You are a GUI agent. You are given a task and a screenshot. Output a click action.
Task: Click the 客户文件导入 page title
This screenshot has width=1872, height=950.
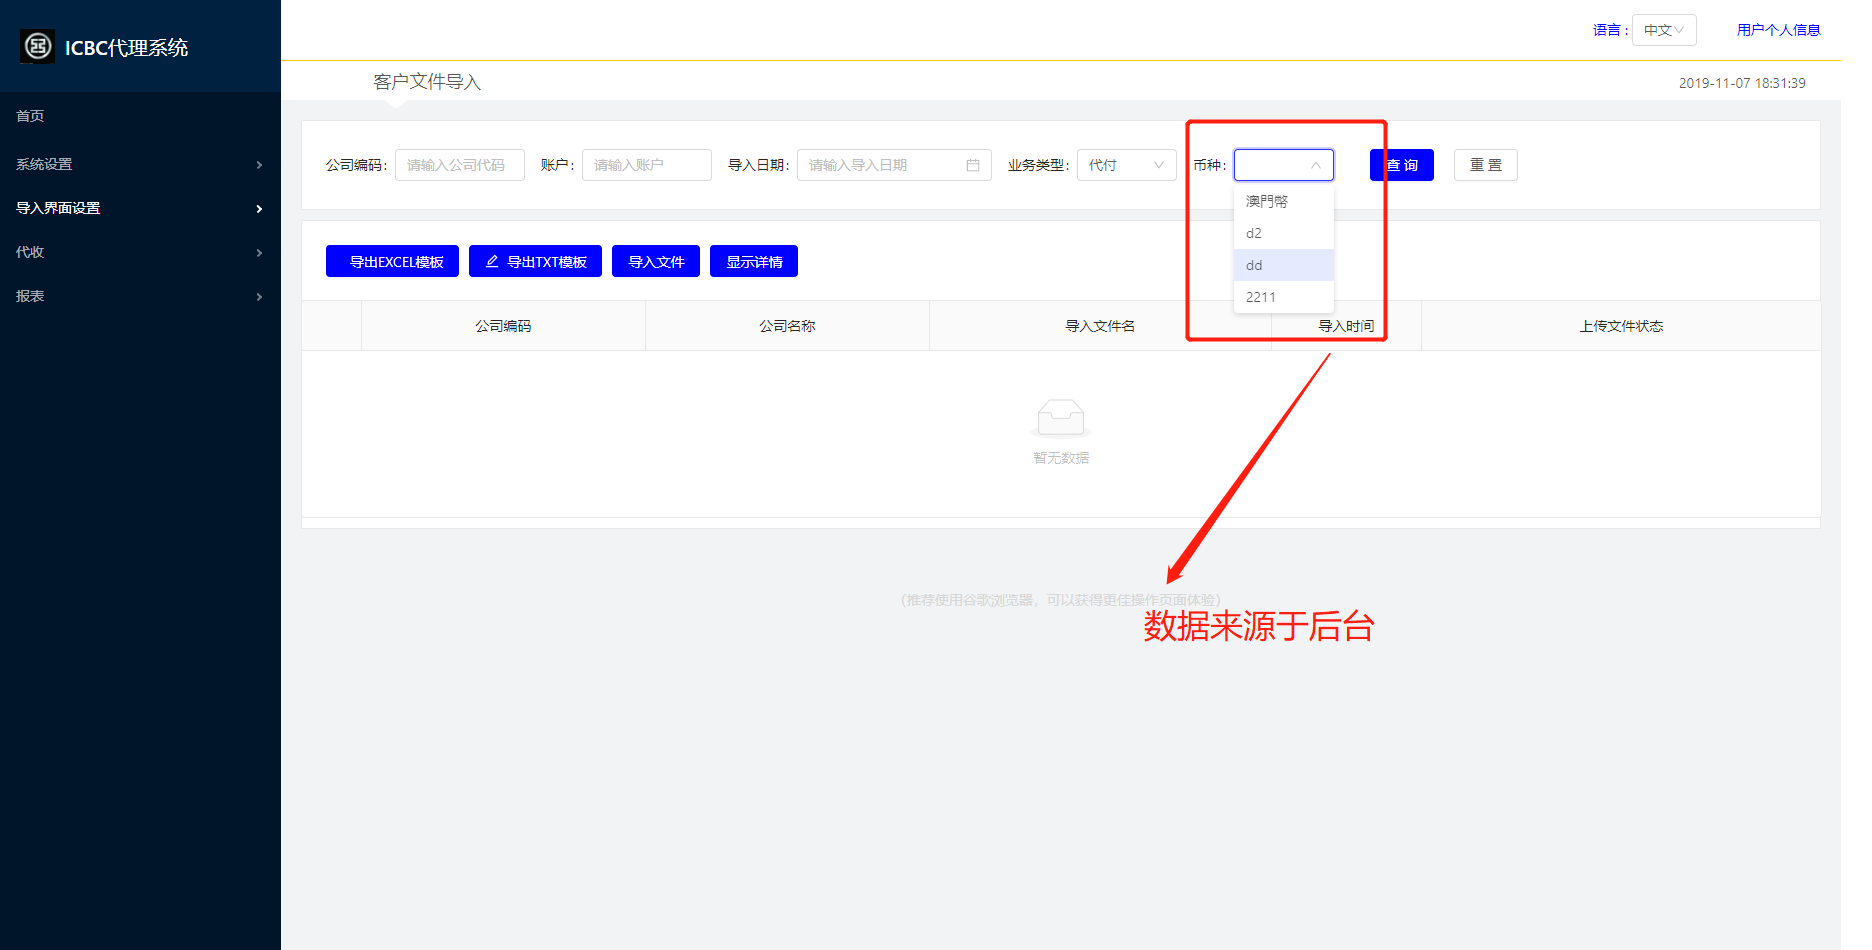427,82
